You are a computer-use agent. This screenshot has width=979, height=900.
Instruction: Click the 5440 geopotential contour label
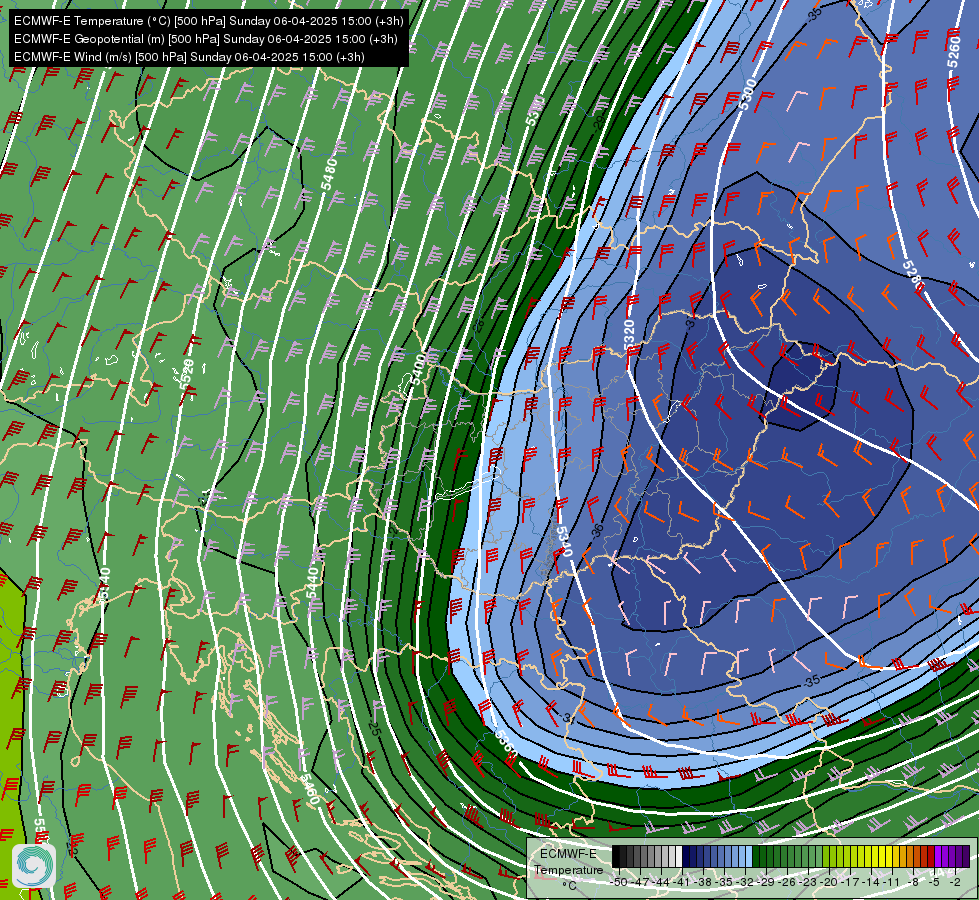312,583
